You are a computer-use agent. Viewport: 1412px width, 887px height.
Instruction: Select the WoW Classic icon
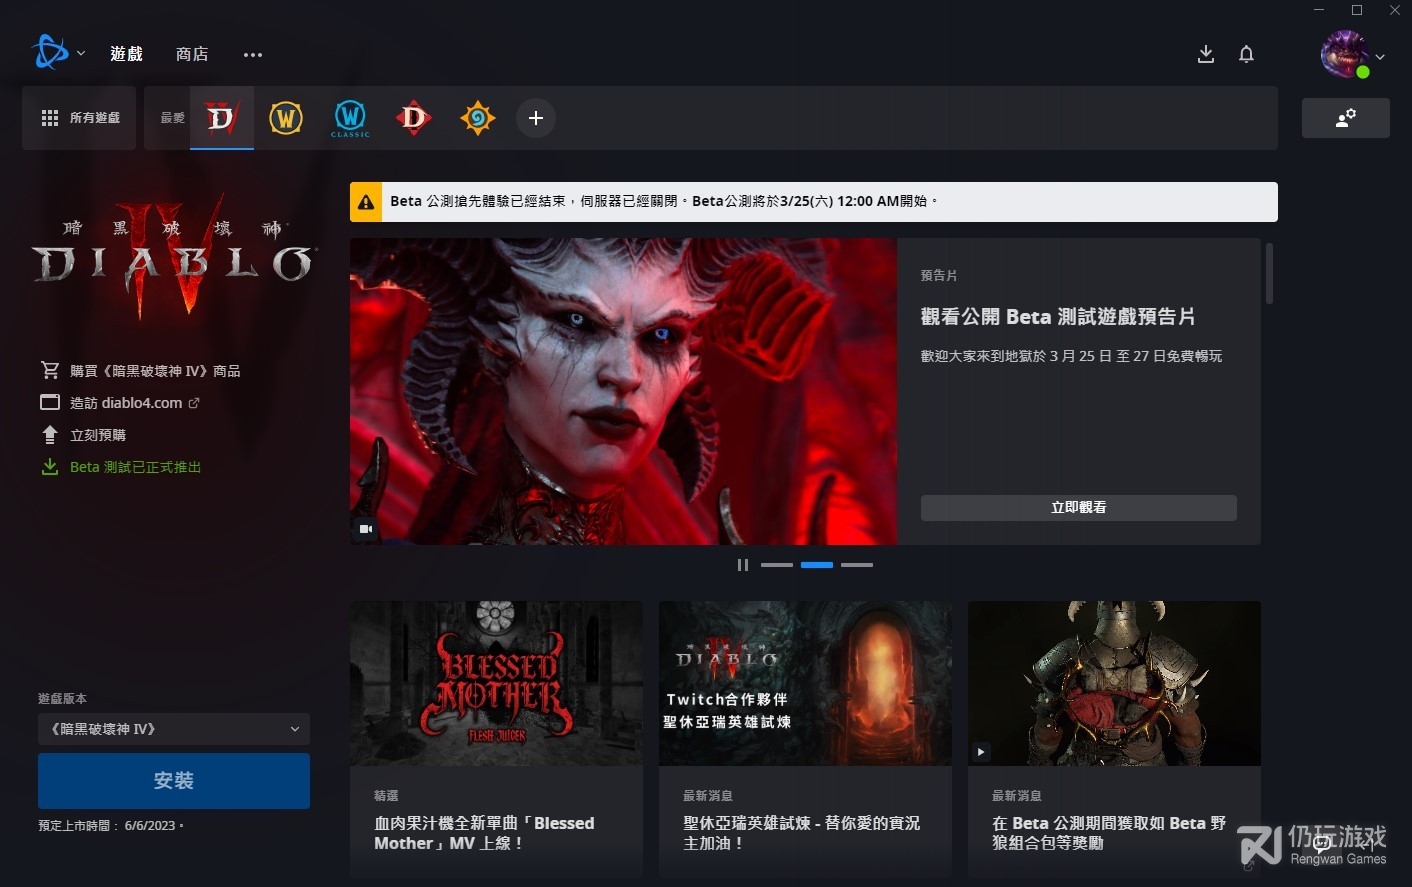350,118
